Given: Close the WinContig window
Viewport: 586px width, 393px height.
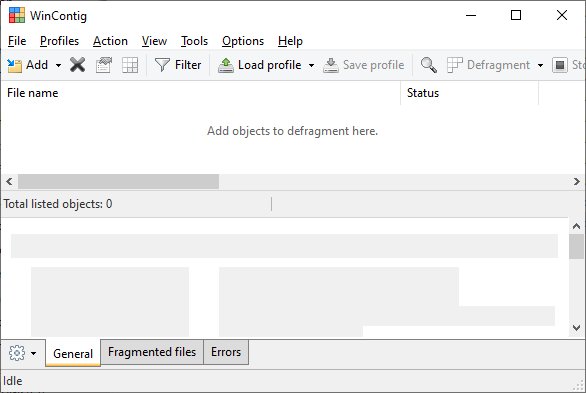Looking at the screenshot, I should pos(562,15).
